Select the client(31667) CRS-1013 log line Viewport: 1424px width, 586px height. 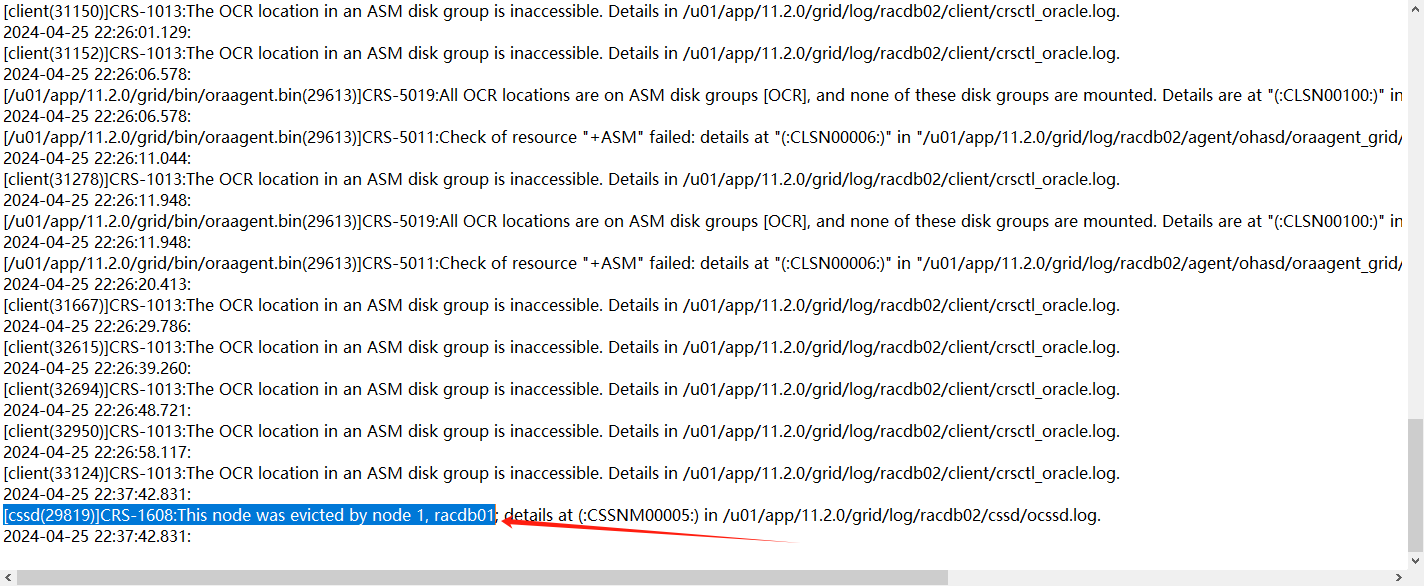click(x=561, y=305)
